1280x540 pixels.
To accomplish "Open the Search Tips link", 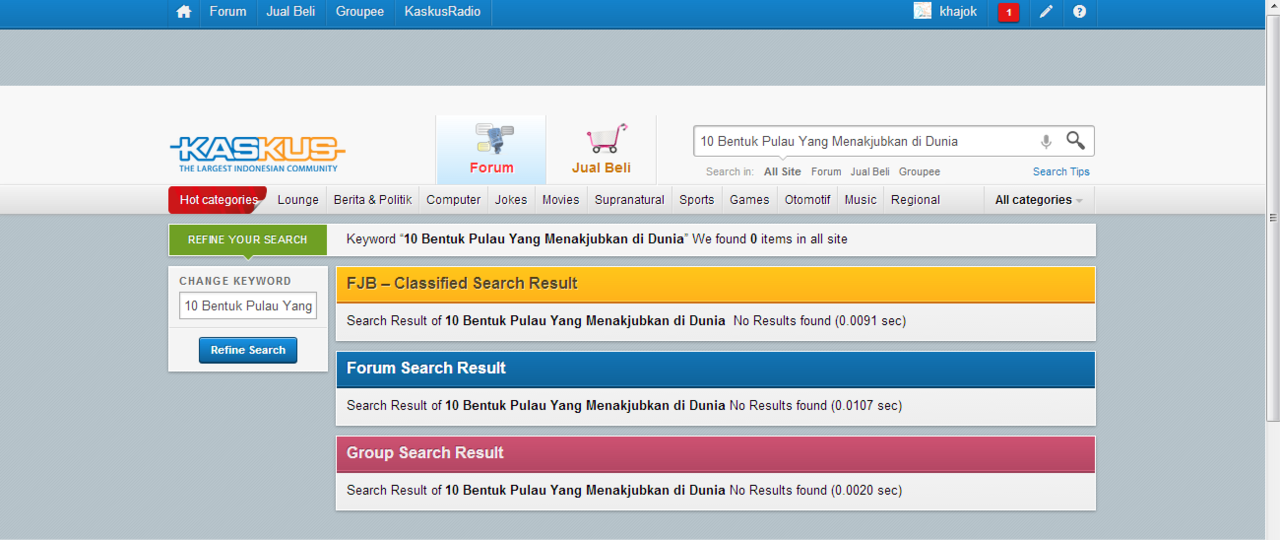I will [x=1061, y=172].
